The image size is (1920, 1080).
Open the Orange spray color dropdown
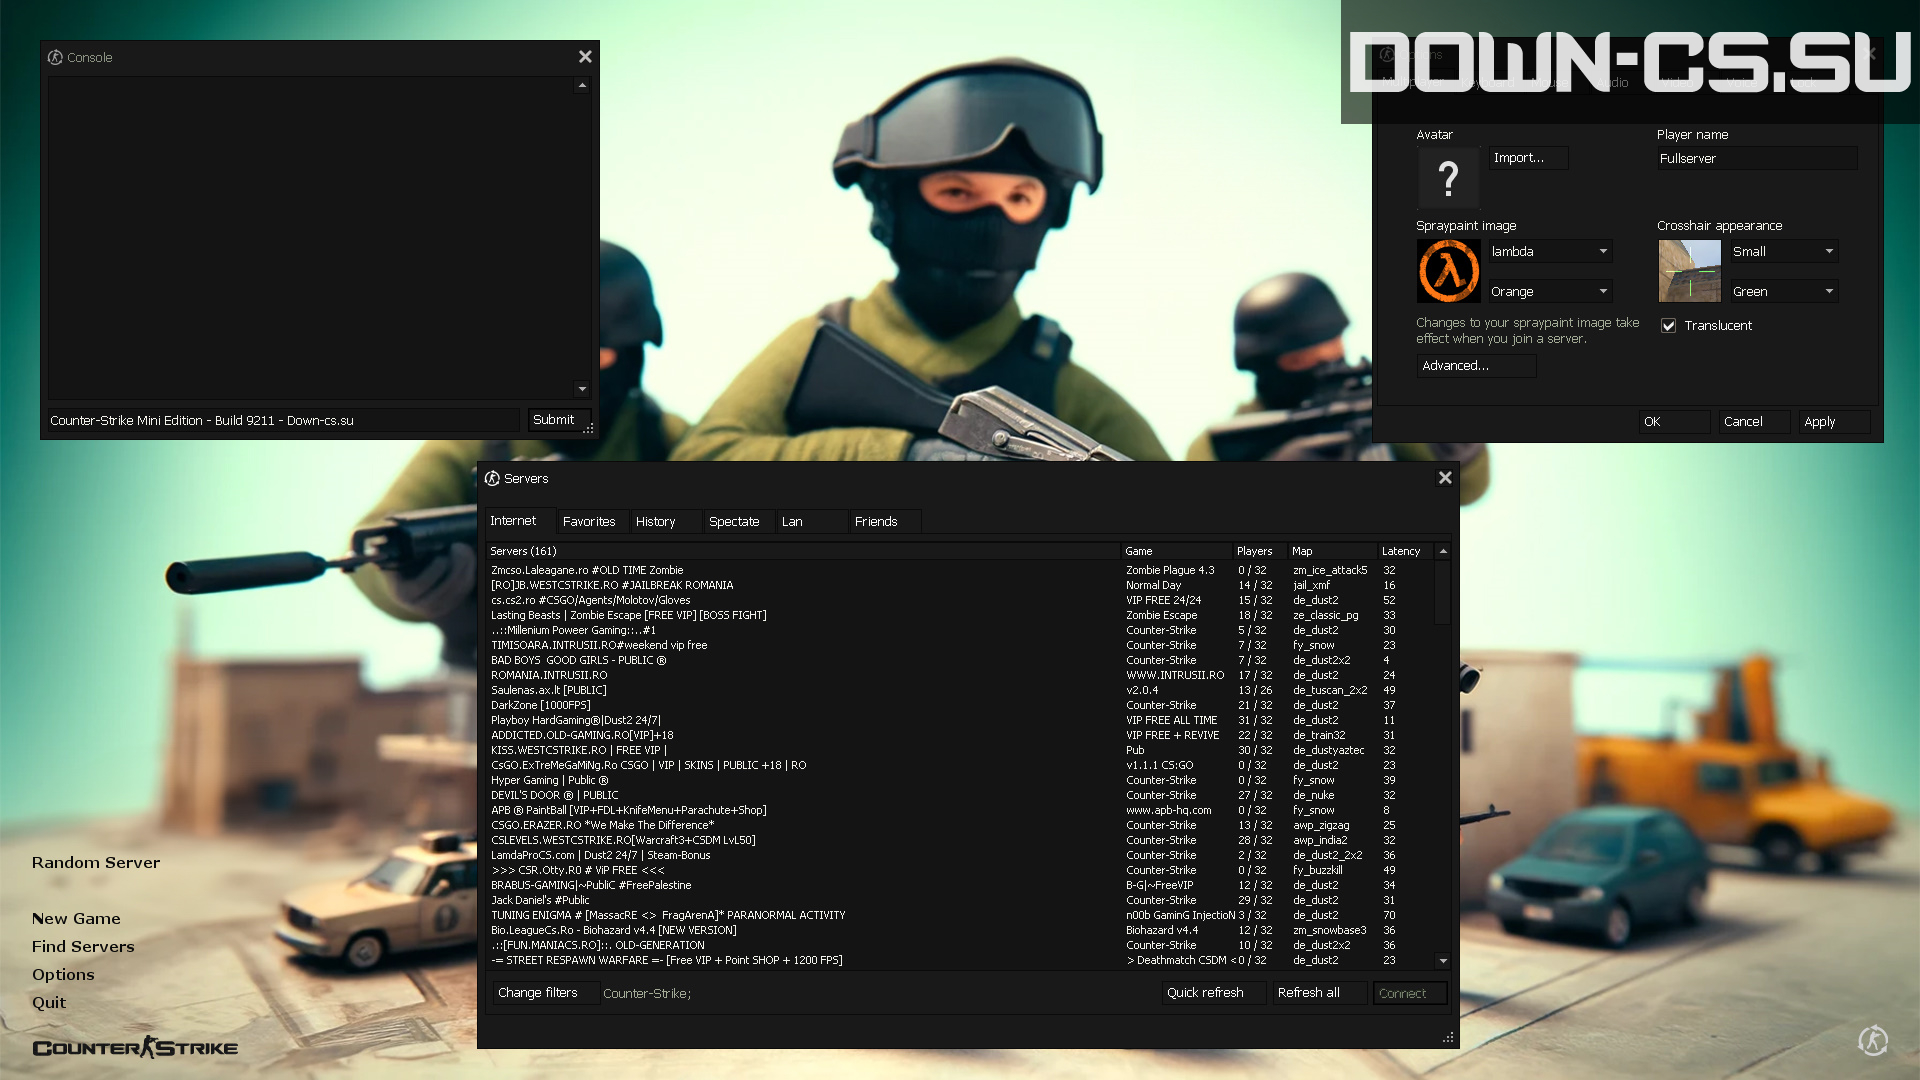[1550, 292]
